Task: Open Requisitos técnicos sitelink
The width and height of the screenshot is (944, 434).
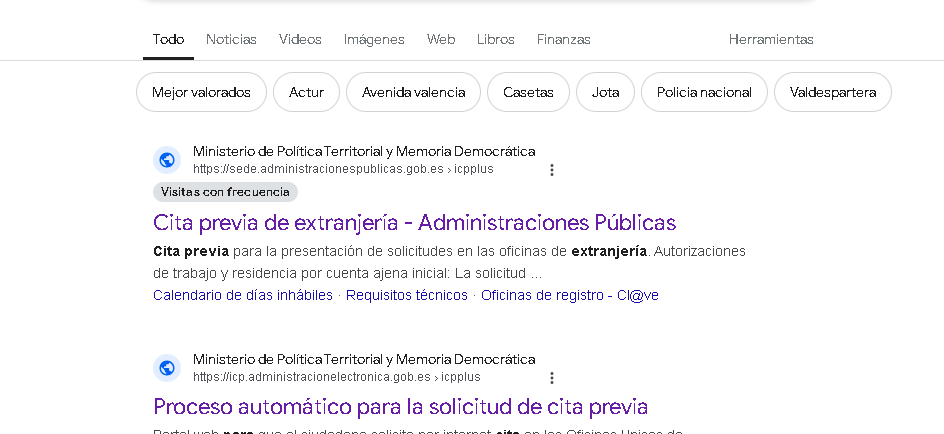Action: 406,296
